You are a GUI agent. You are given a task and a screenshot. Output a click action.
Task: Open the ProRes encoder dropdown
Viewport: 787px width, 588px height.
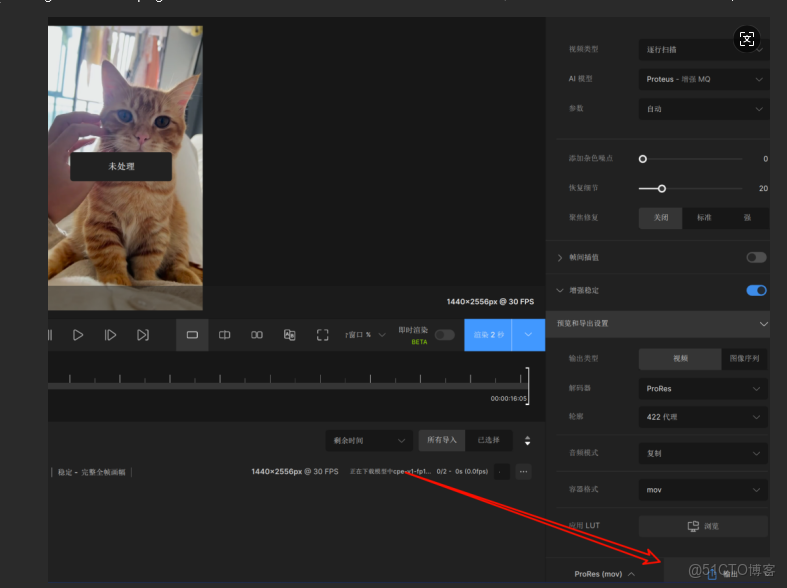[702, 388]
